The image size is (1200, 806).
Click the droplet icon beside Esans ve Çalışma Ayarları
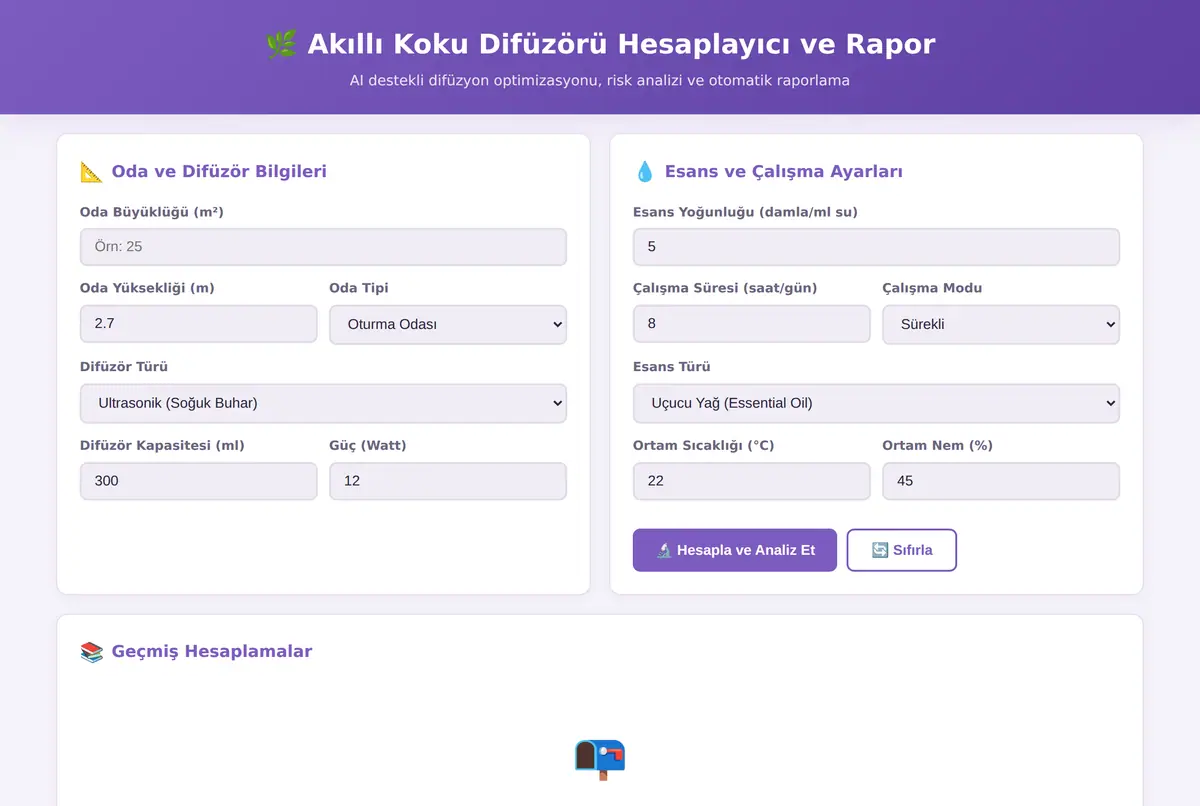tap(645, 171)
